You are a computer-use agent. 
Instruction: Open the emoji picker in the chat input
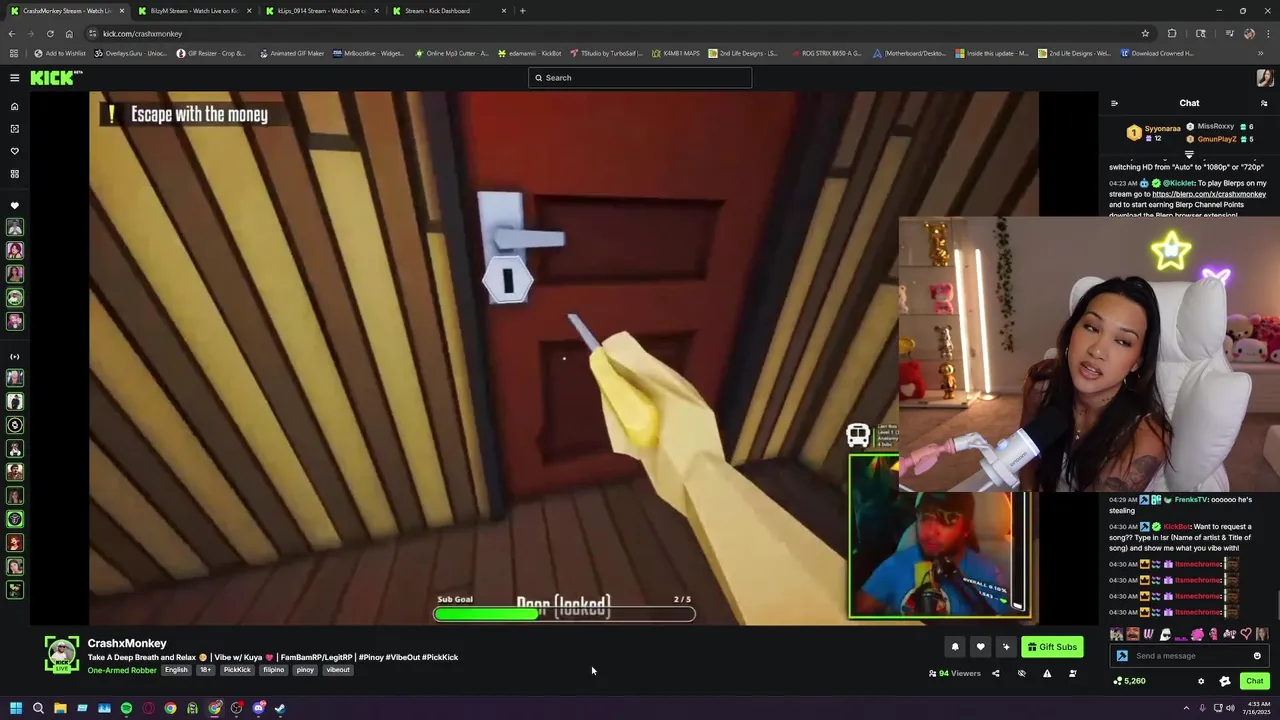click(1257, 656)
